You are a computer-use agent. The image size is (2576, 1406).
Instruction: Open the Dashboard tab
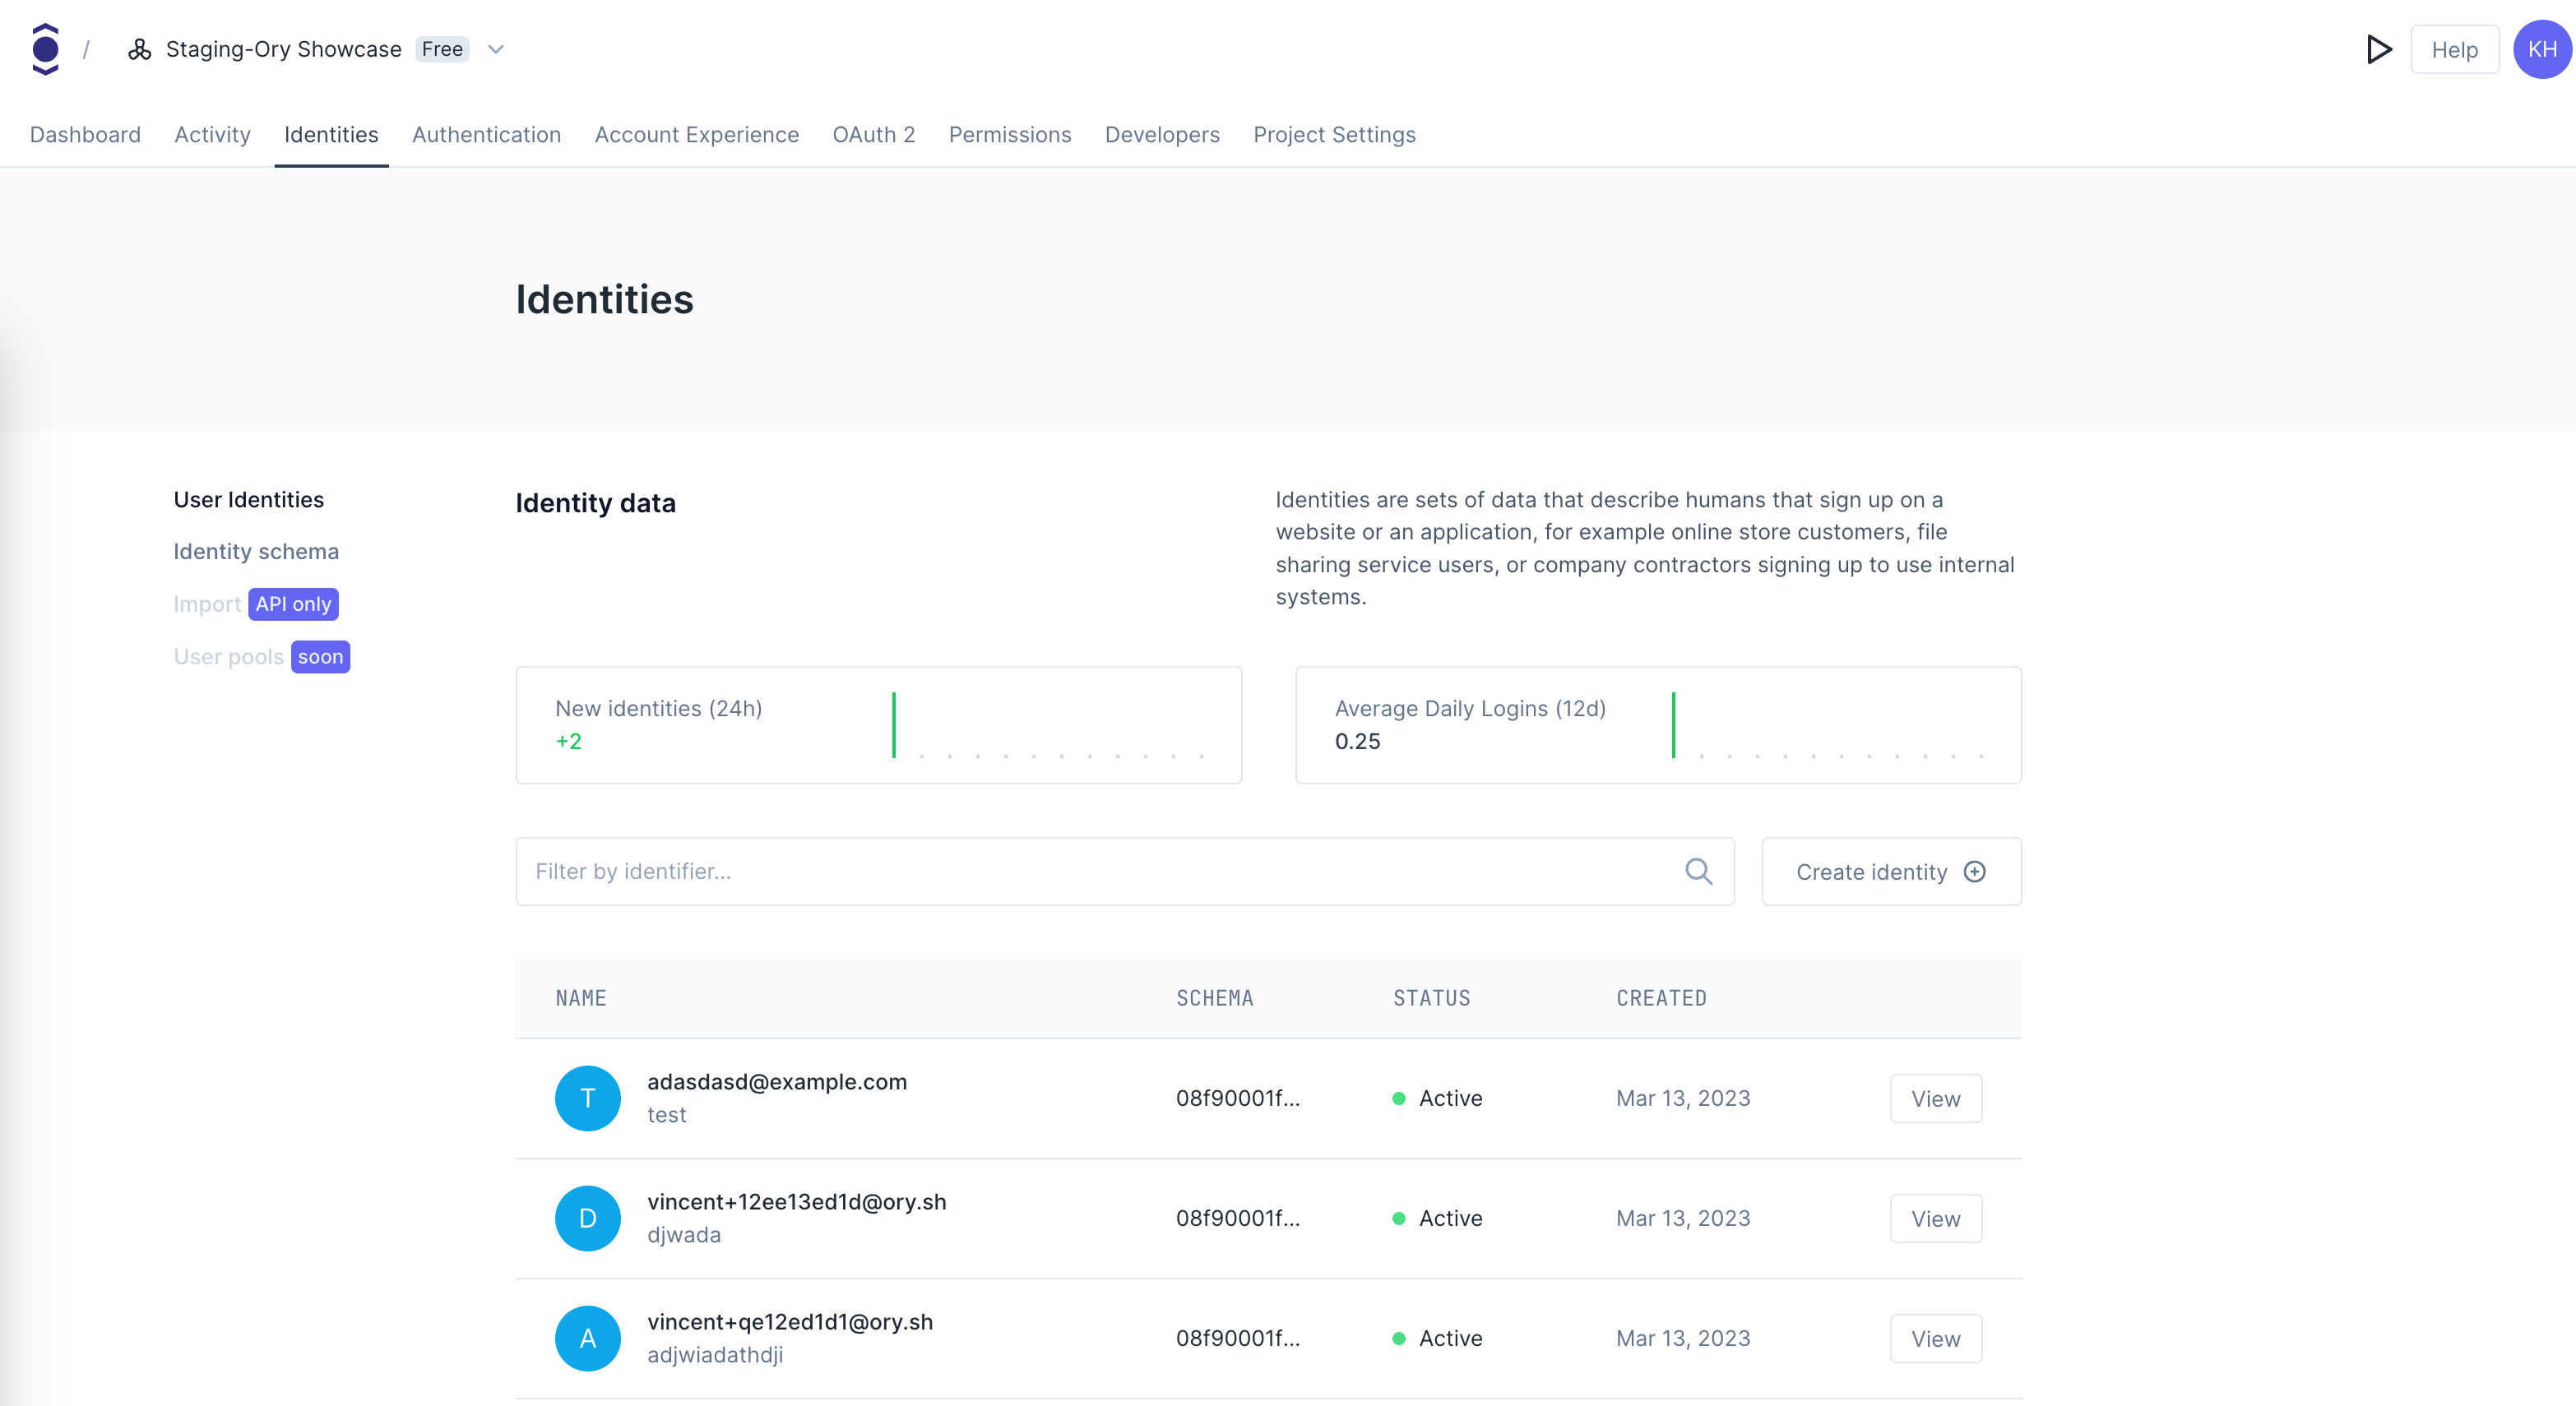[x=85, y=135]
